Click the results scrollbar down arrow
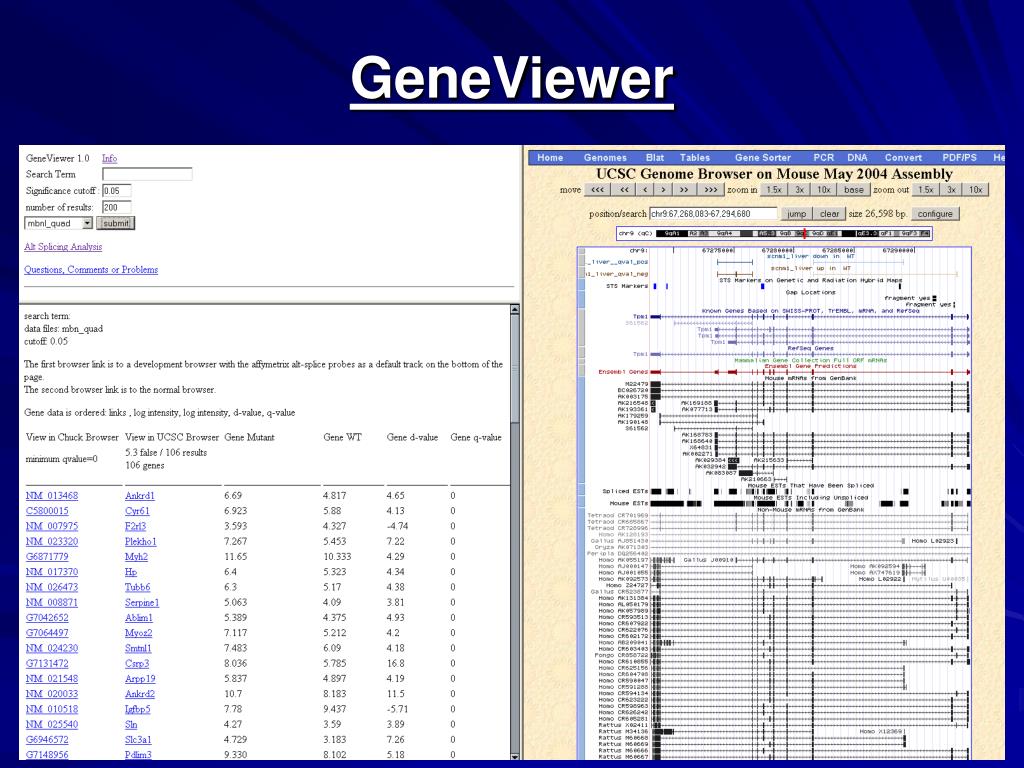The width and height of the screenshot is (1024, 768). pos(515,756)
